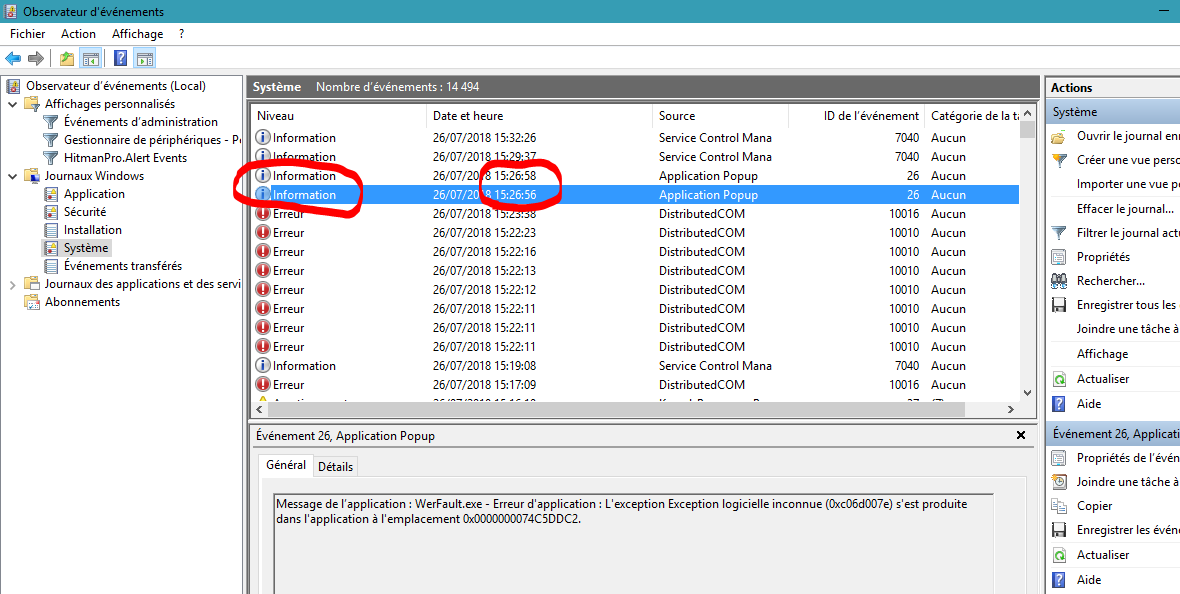Sort by Date et heure column header

(540, 116)
